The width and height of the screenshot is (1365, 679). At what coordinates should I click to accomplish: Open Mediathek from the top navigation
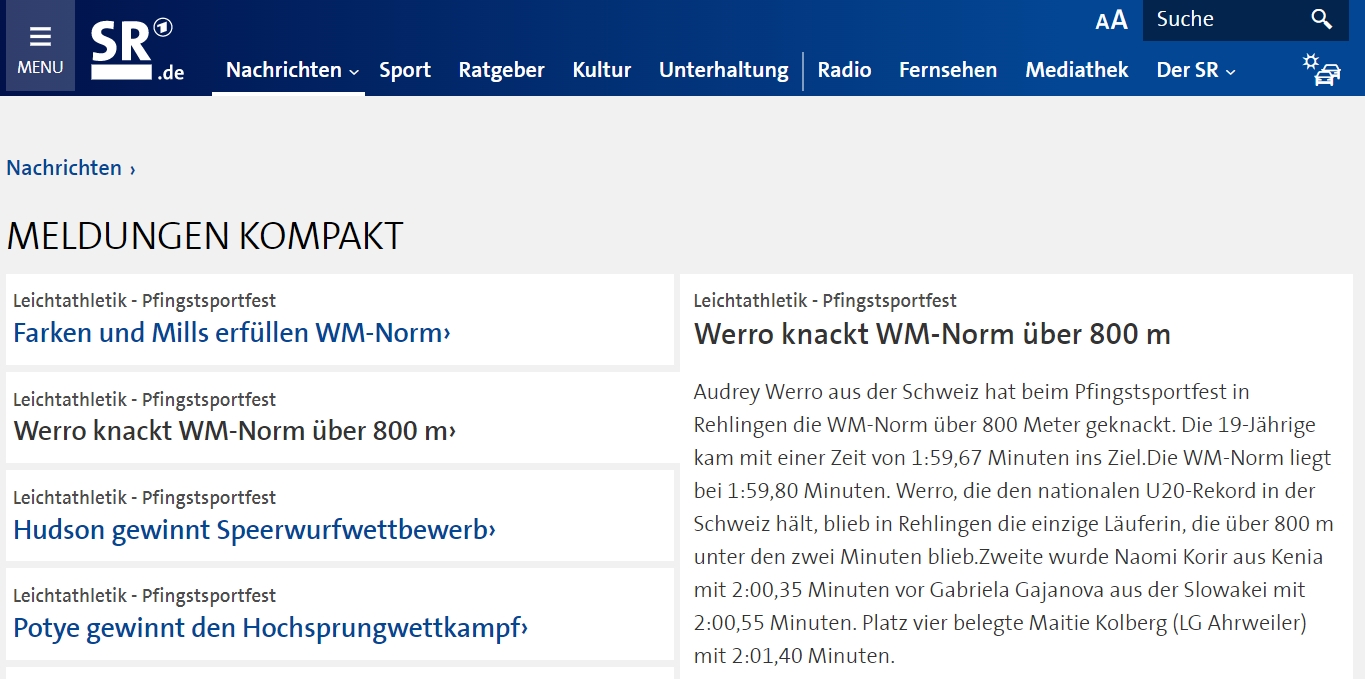click(1076, 70)
